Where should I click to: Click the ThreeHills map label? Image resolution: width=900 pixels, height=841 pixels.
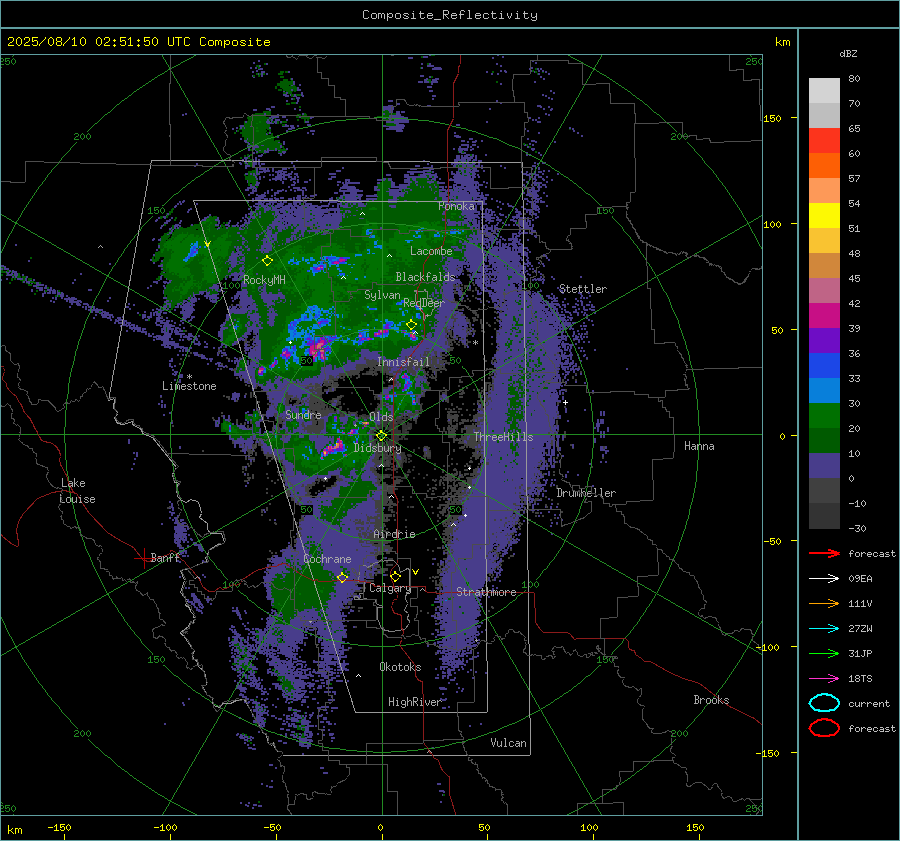[x=503, y=437]
